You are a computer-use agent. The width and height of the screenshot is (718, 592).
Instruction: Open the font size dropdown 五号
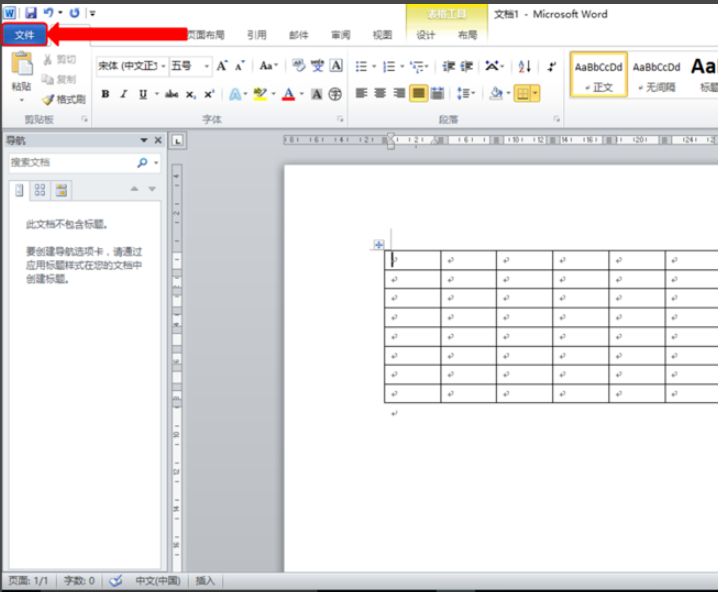(190, 66)
